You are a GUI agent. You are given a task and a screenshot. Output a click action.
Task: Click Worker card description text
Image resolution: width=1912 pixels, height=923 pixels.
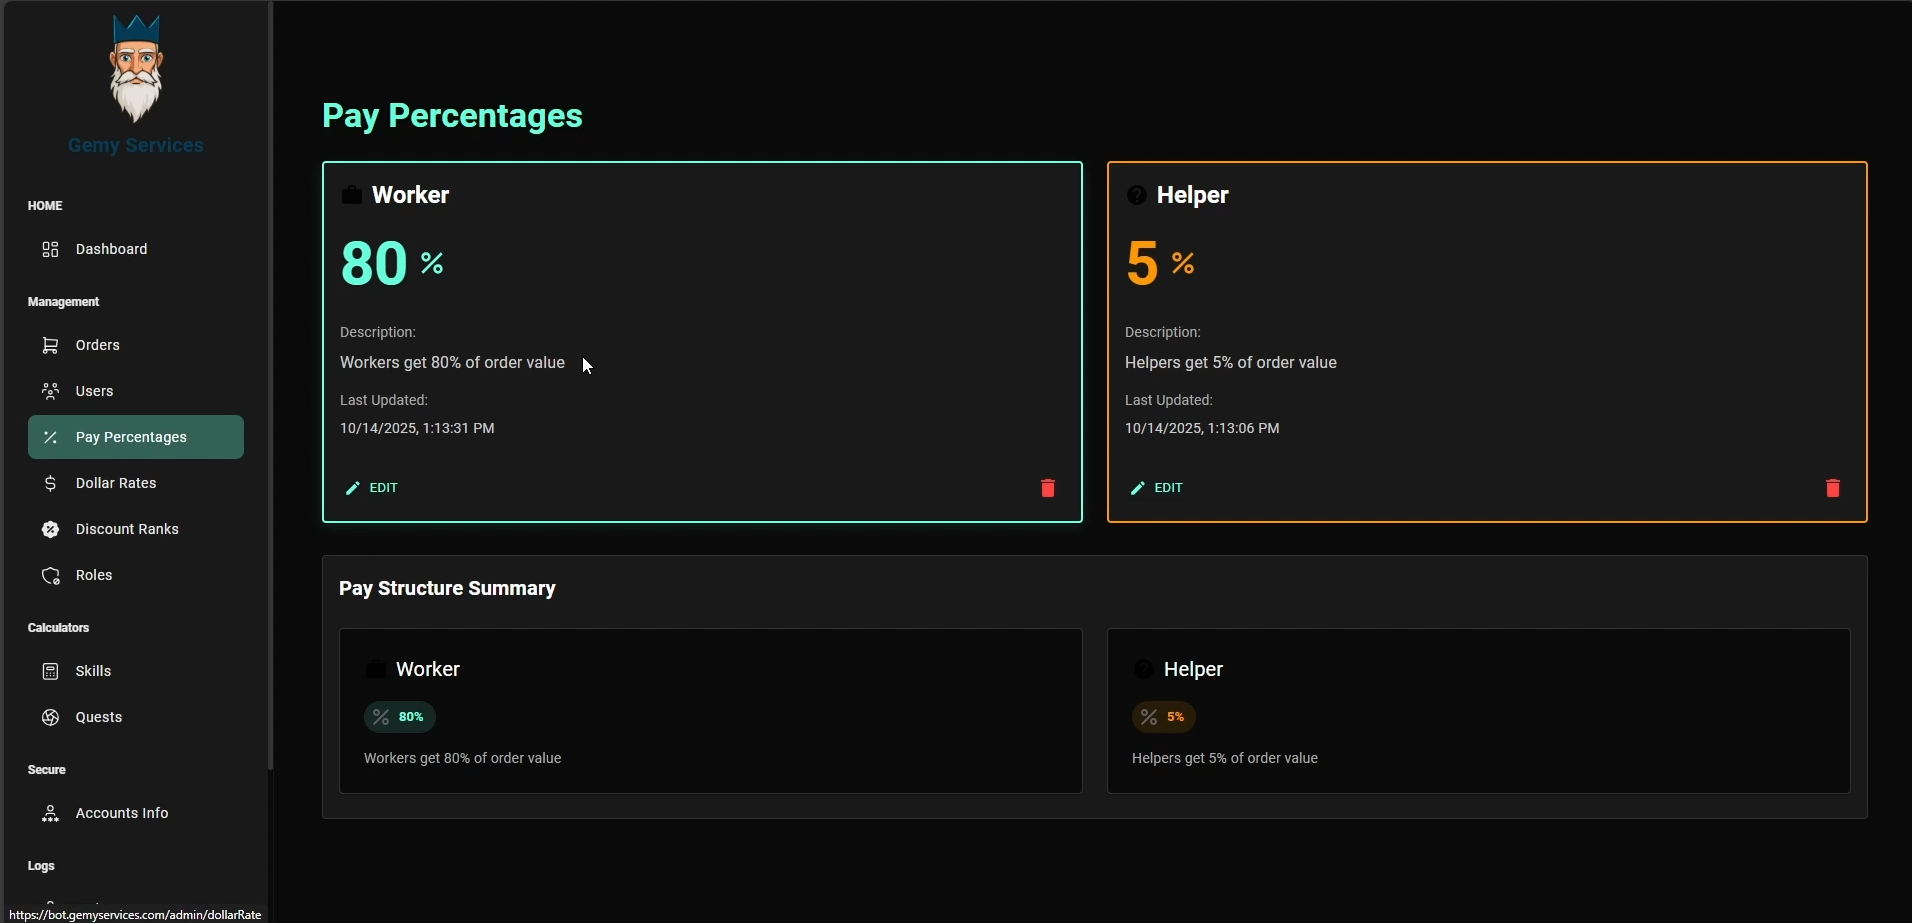[x=452, y=363]
